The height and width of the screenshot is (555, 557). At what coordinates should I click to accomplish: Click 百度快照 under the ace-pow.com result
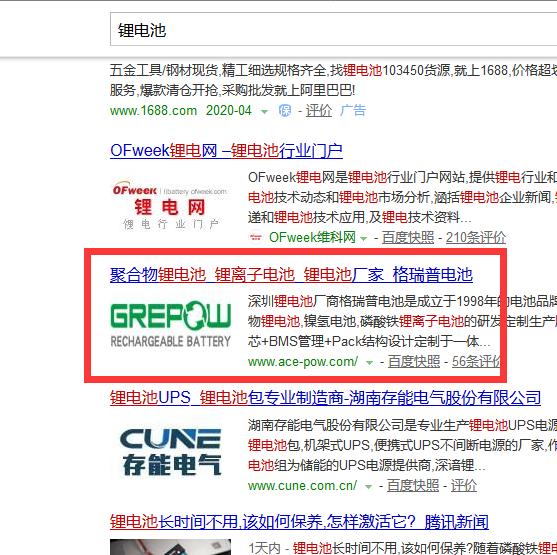pos(414,362)
